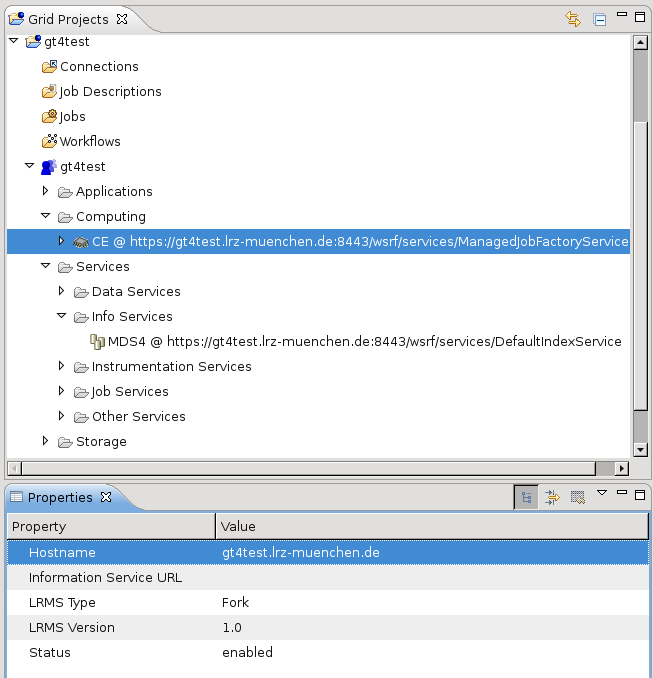This screenshot has height=678, width=653.
Task: Collapse the Services node
Action: 45,265
